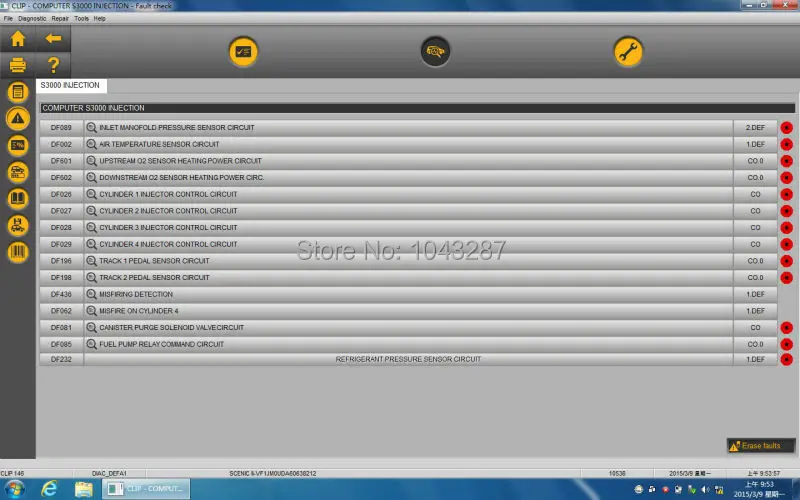
Task: Open the wrench repair icon
Action: click(x=628, y=52)
